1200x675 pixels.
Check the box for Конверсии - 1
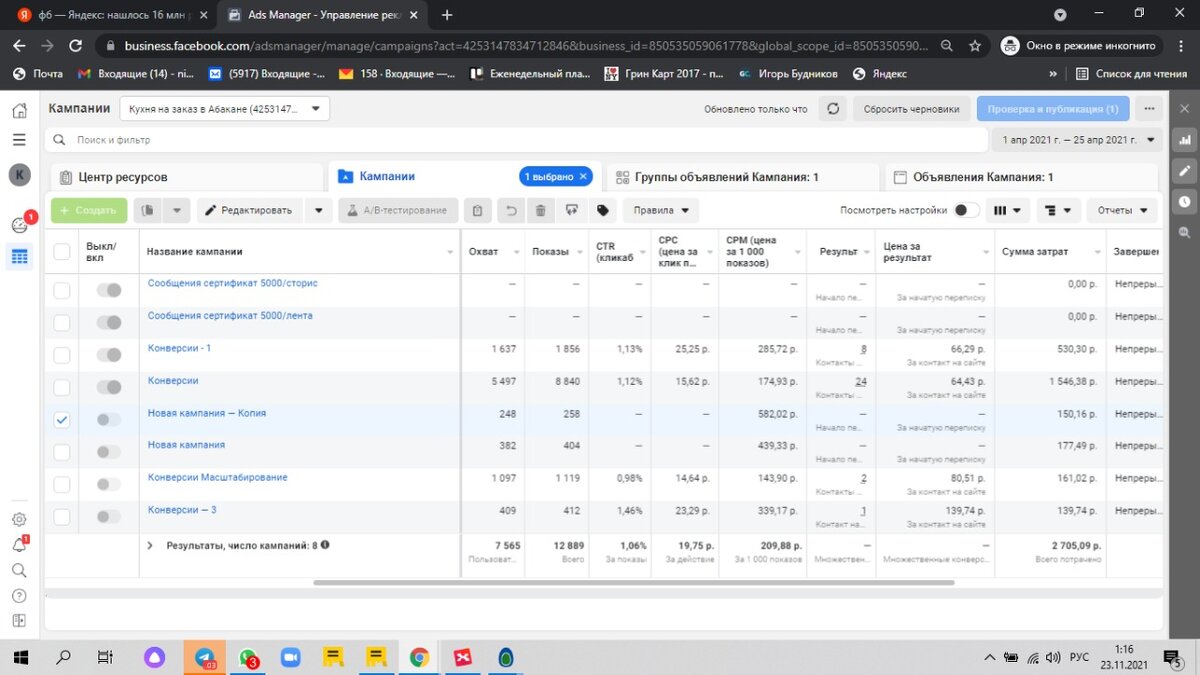[62, 355]
